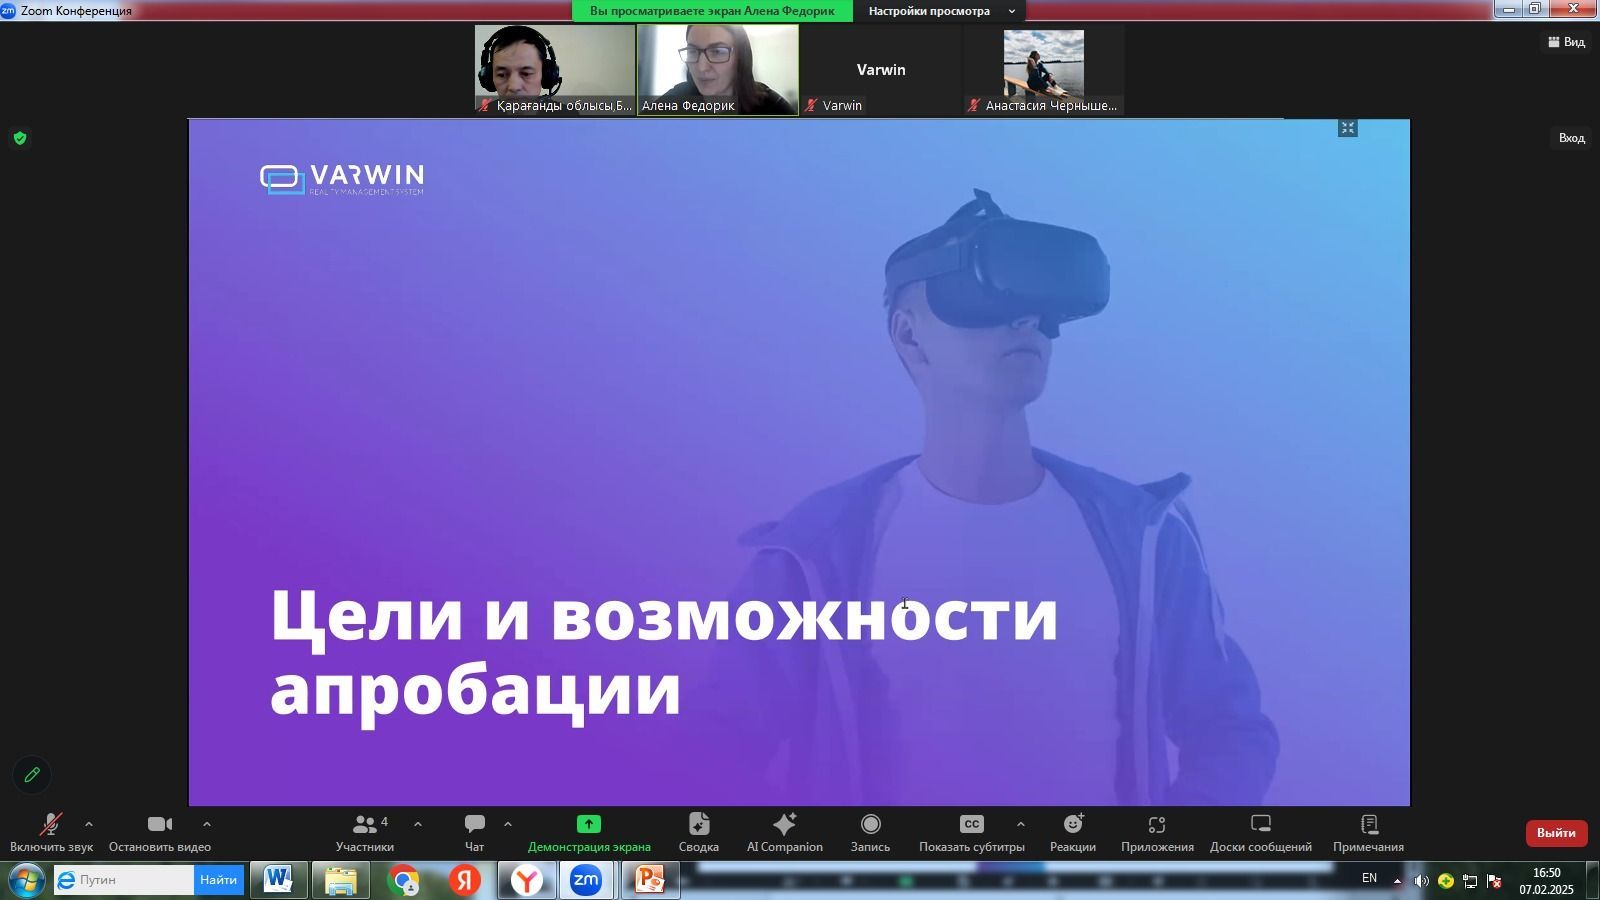The width and height of the screenshot is (1600, 900).
Task: Click the Screen share demonstration button
Action: tap(588, 832)
